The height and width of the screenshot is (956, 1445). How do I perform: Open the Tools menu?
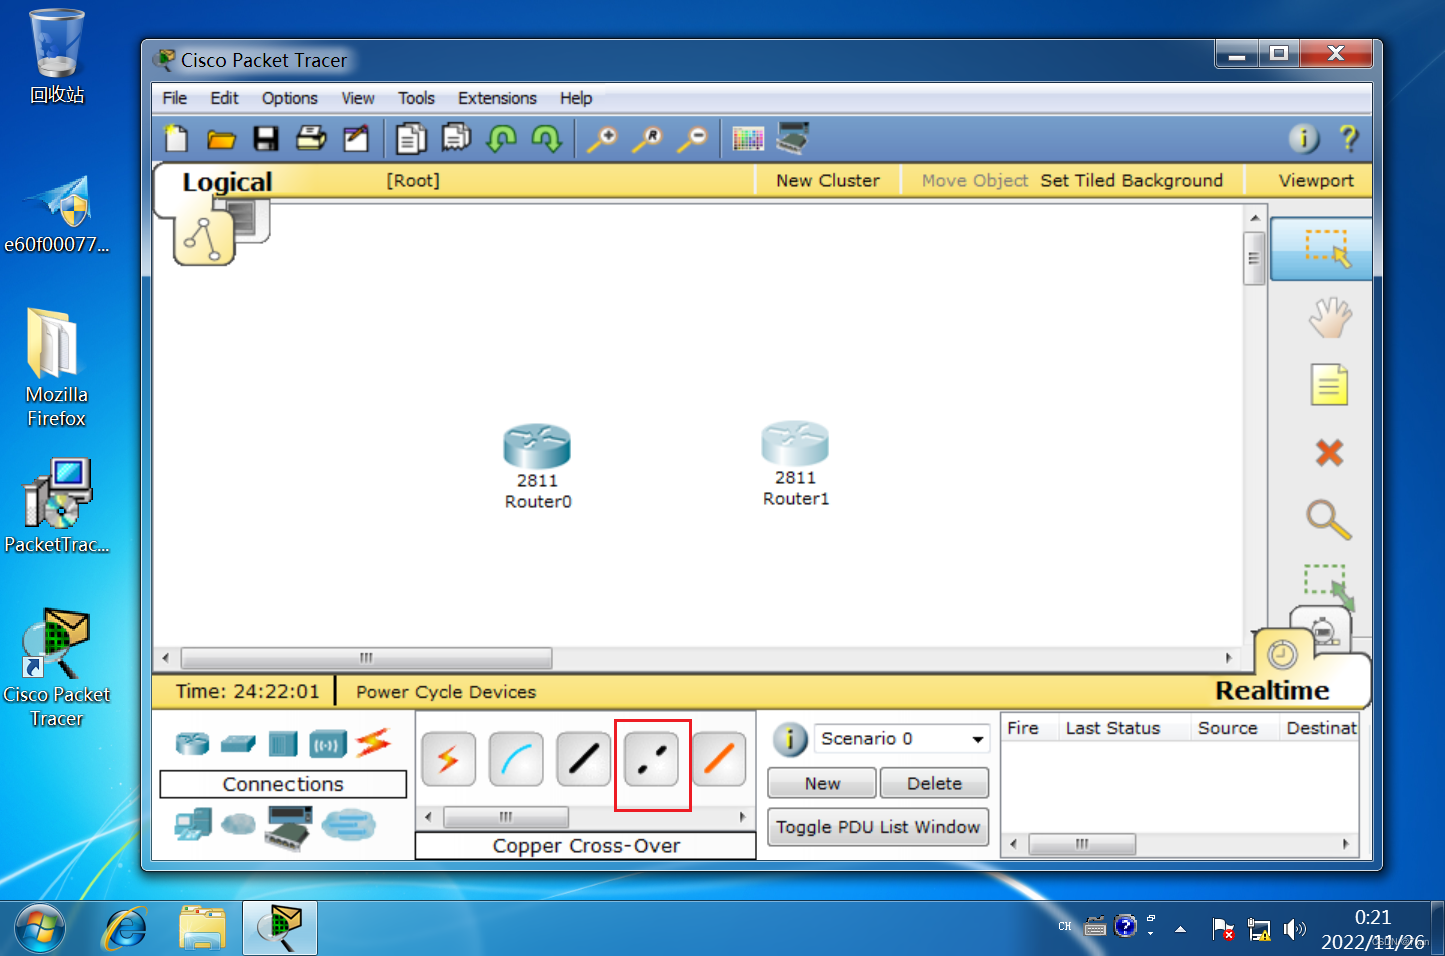416,98
